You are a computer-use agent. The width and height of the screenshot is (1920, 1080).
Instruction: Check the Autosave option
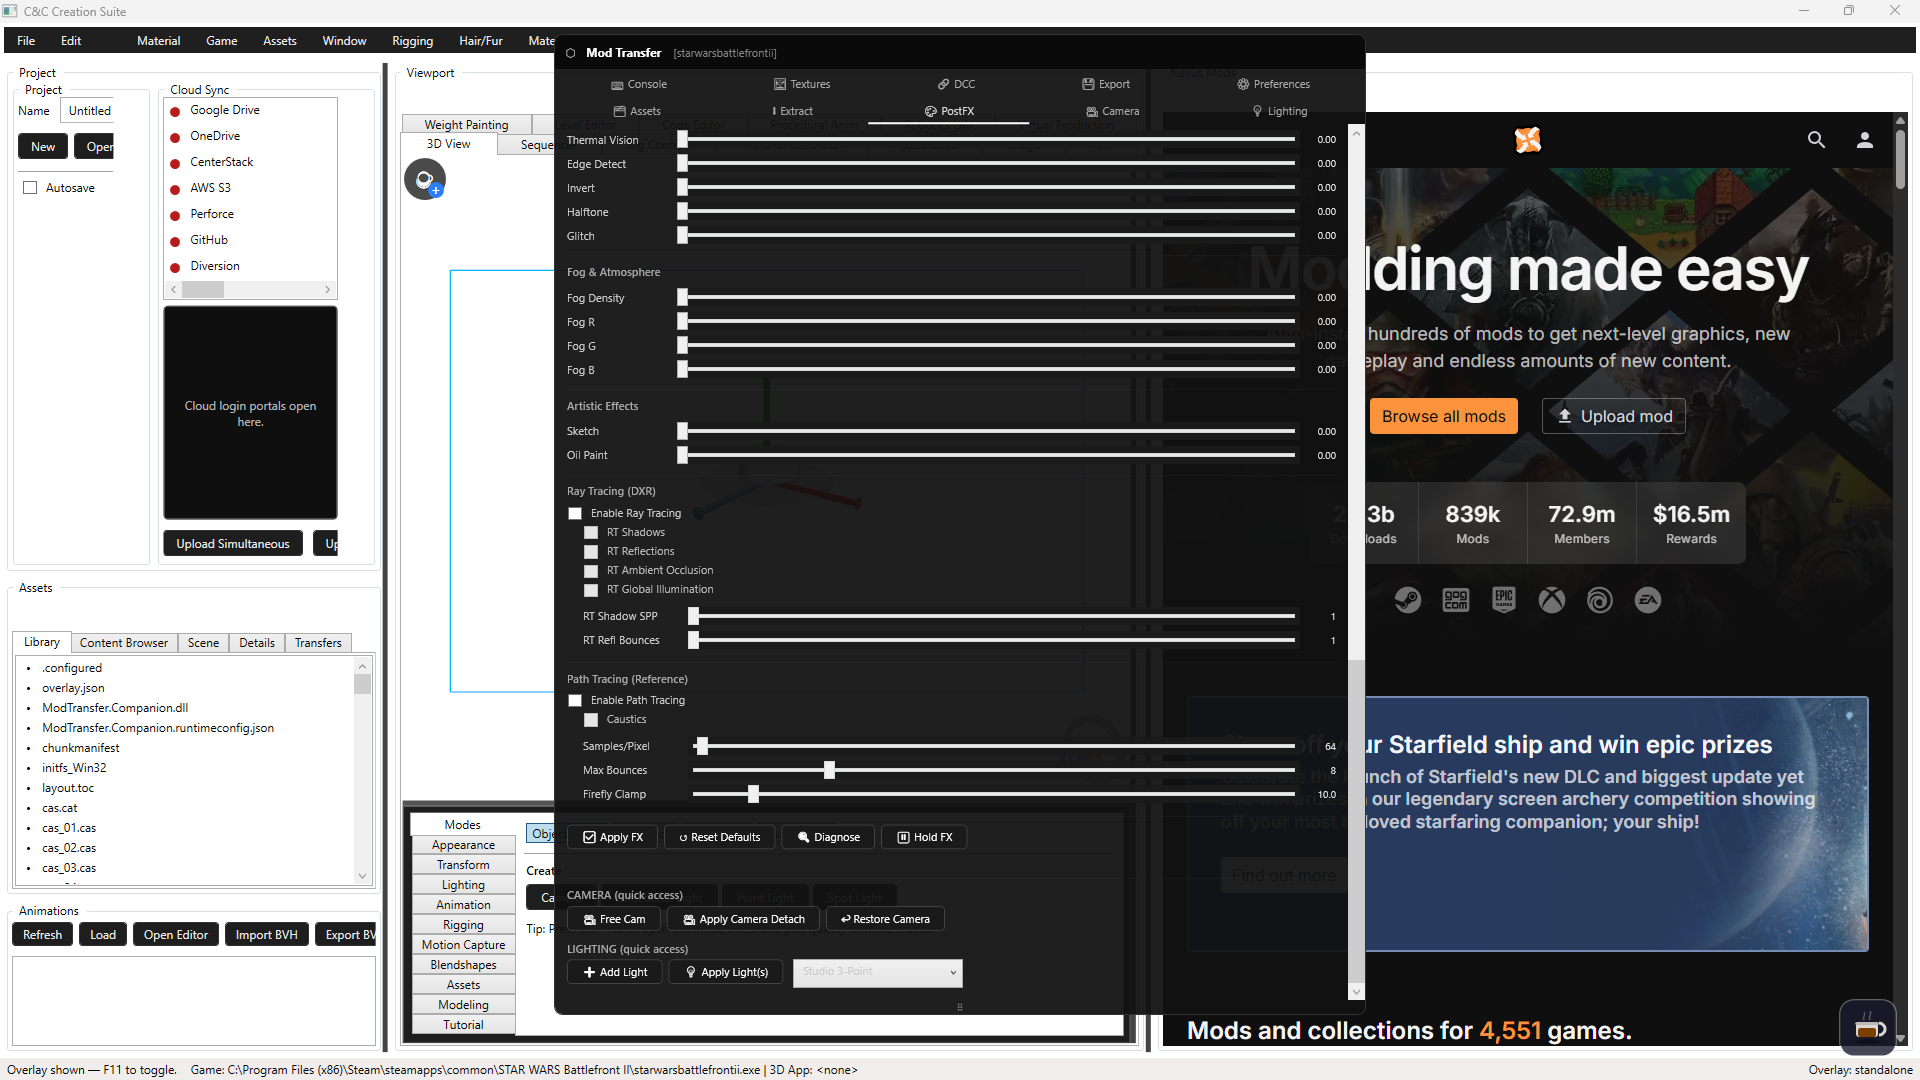click(x=30, y=188)
